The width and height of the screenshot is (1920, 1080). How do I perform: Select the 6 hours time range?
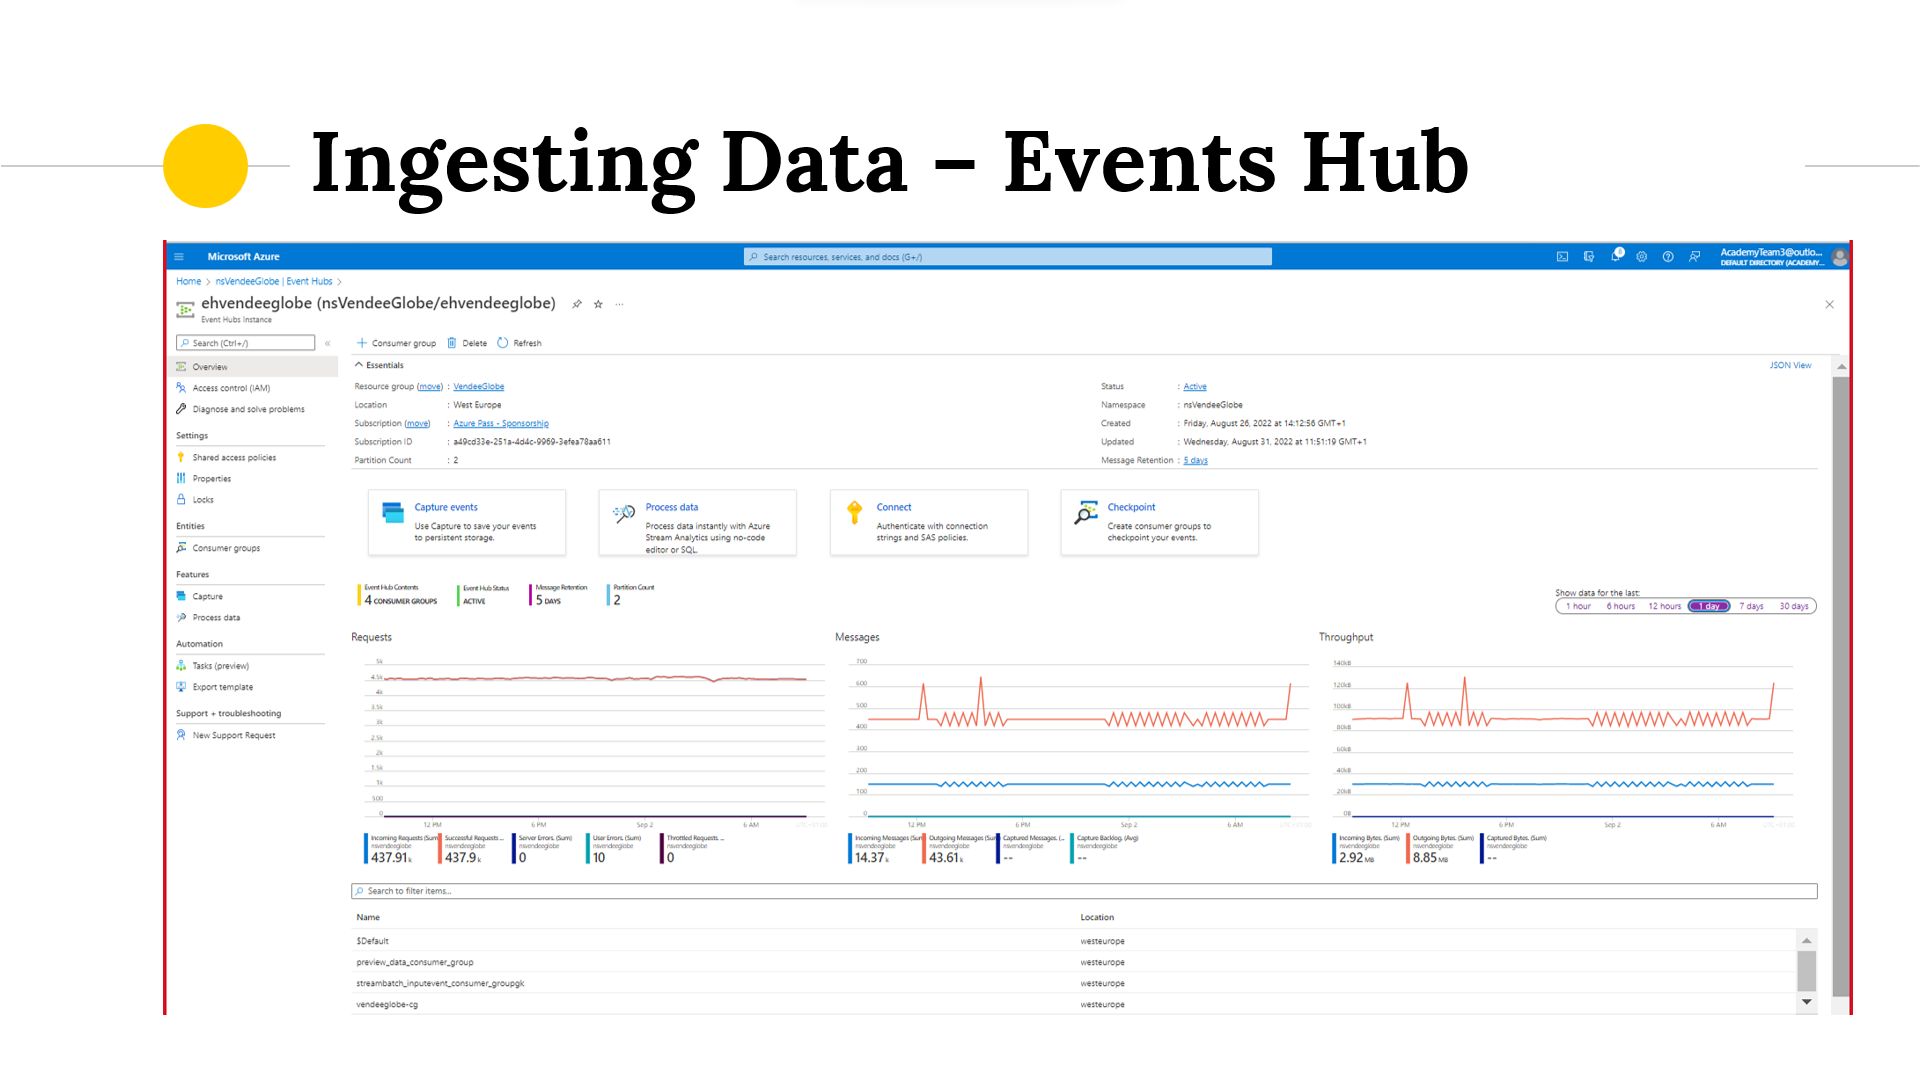[x=1621, y=606]
